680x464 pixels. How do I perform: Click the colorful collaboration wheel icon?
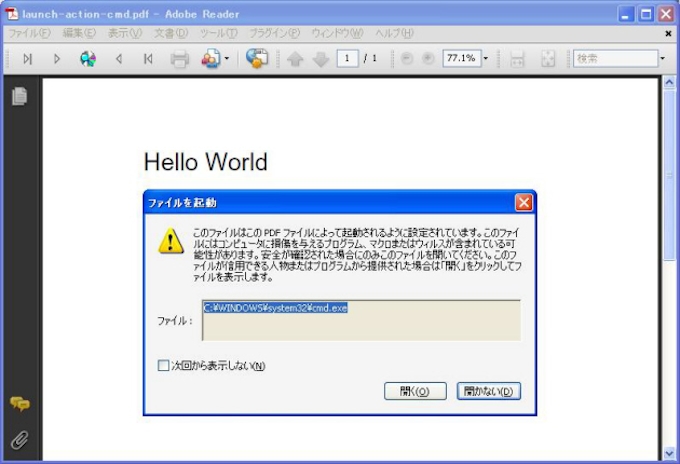click(x=87, y=59)
